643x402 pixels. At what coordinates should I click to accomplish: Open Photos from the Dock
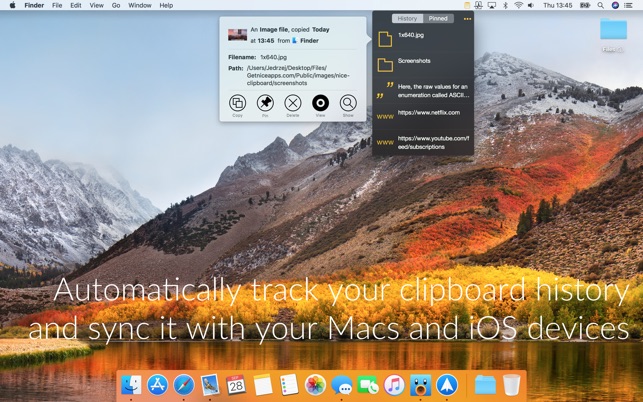(x=315, y=385)
